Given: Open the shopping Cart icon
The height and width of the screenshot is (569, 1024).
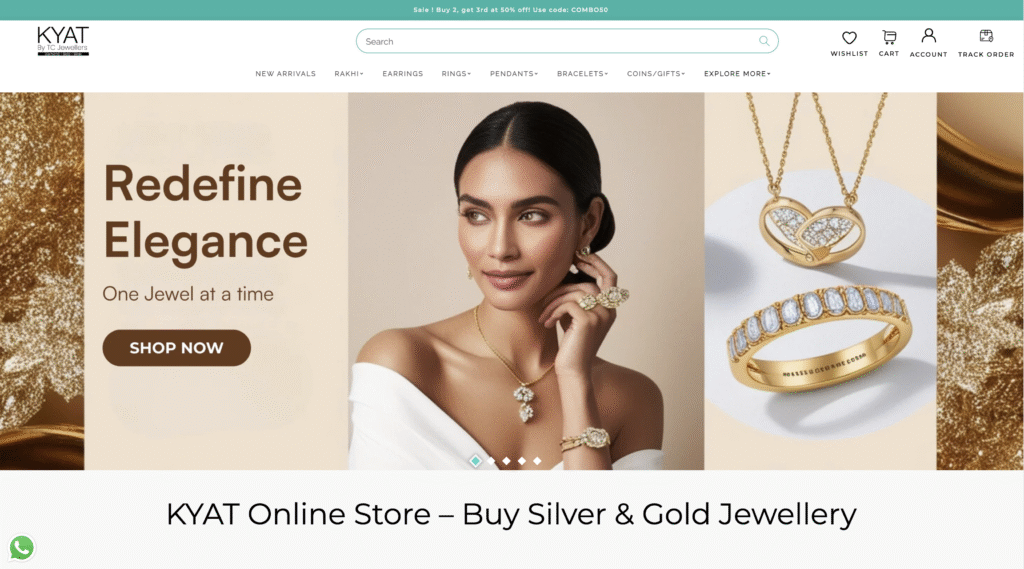Looking at the screenshot, I should click(889, 37).
